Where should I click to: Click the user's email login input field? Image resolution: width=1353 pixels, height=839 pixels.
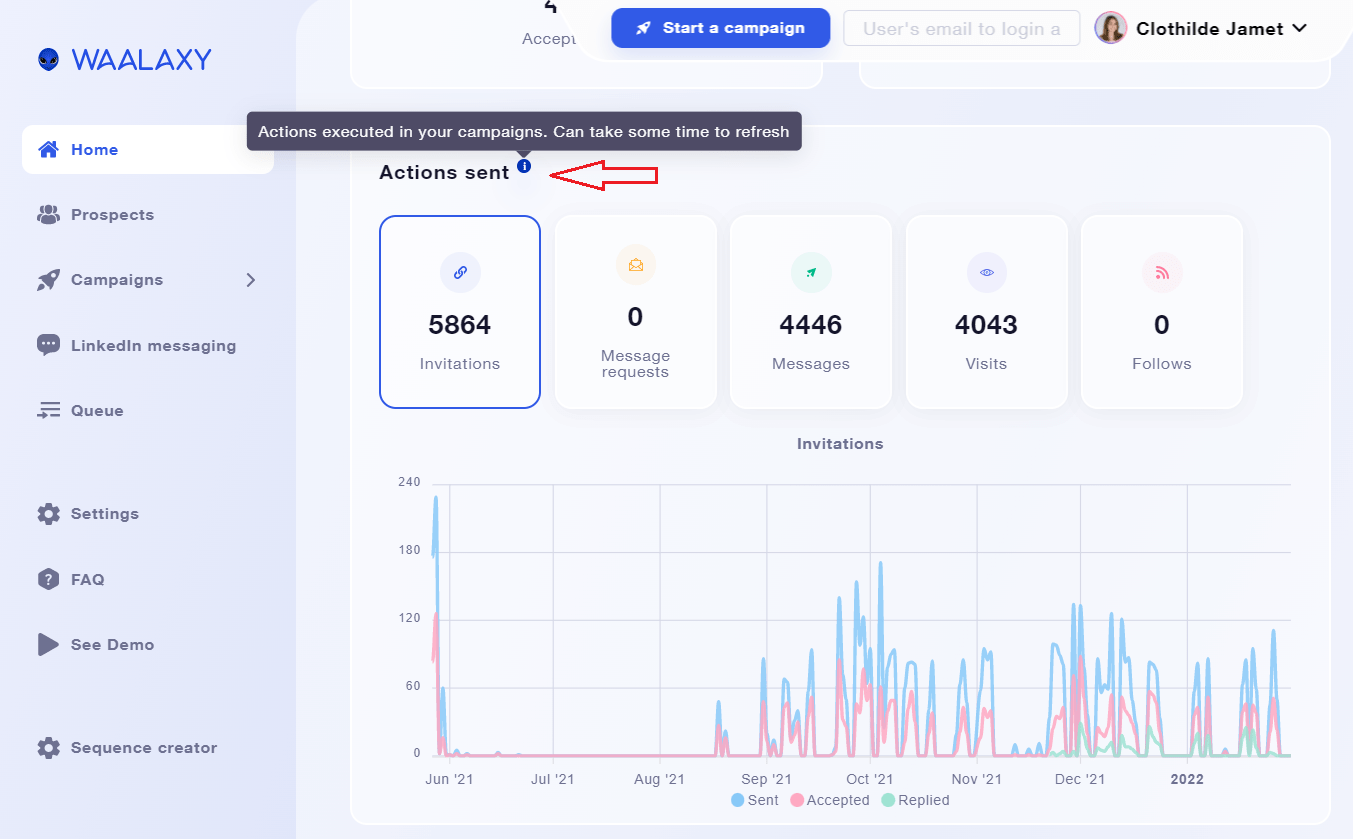pos(962,28)
